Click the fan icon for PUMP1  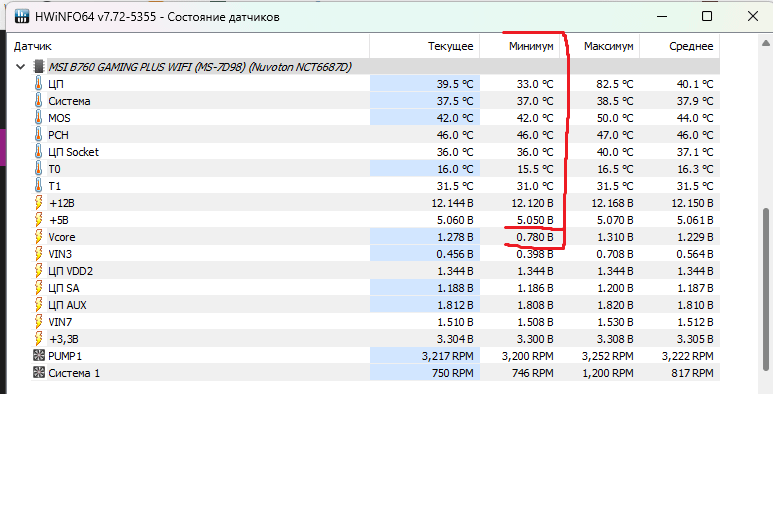tap(38, 355)
